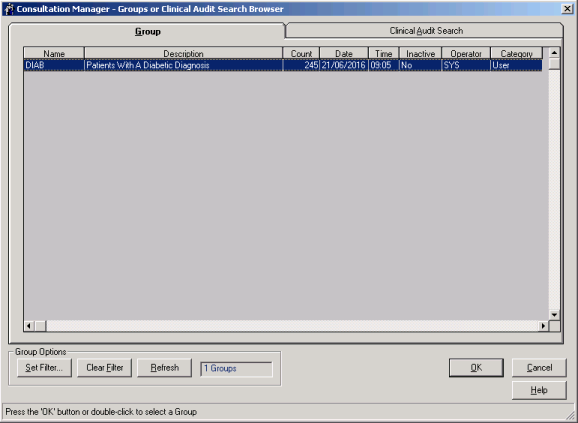Screen dimensions: 578x423
Task: Click the Clear Filter button
Action: (104, 368)
